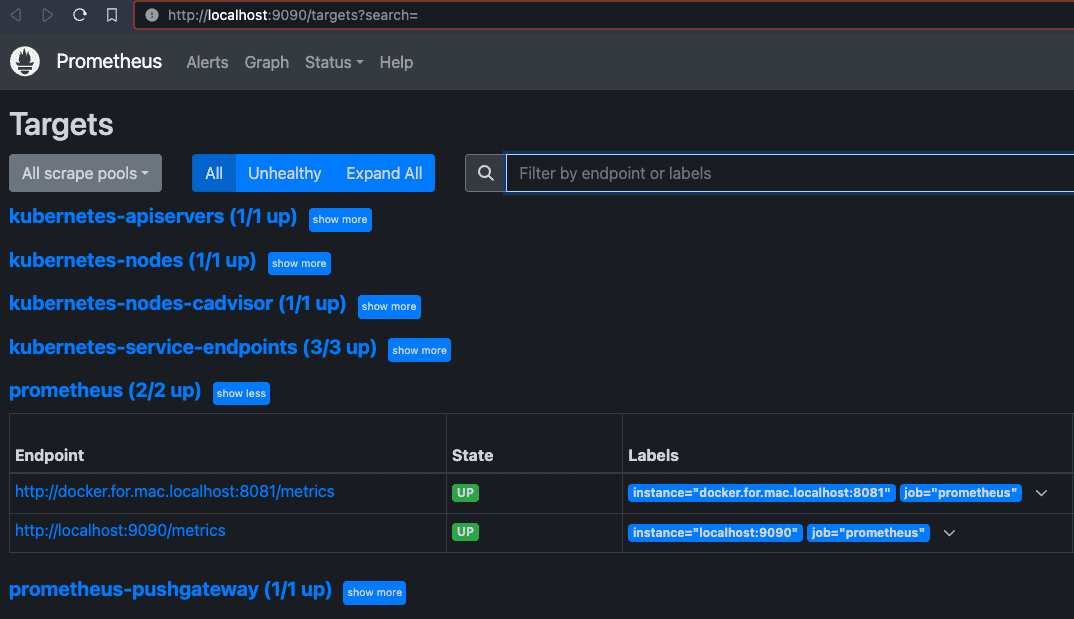The height and width of the screenshot is (619, 1074).
Task: Click the instance="localhost:9090" label
Action: pos(715,533)
